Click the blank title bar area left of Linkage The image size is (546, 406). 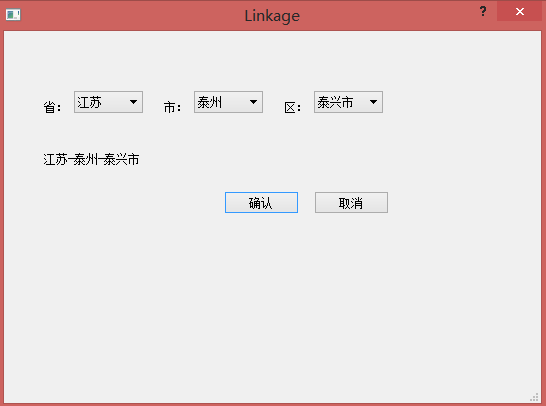click(x=132, y=15)
